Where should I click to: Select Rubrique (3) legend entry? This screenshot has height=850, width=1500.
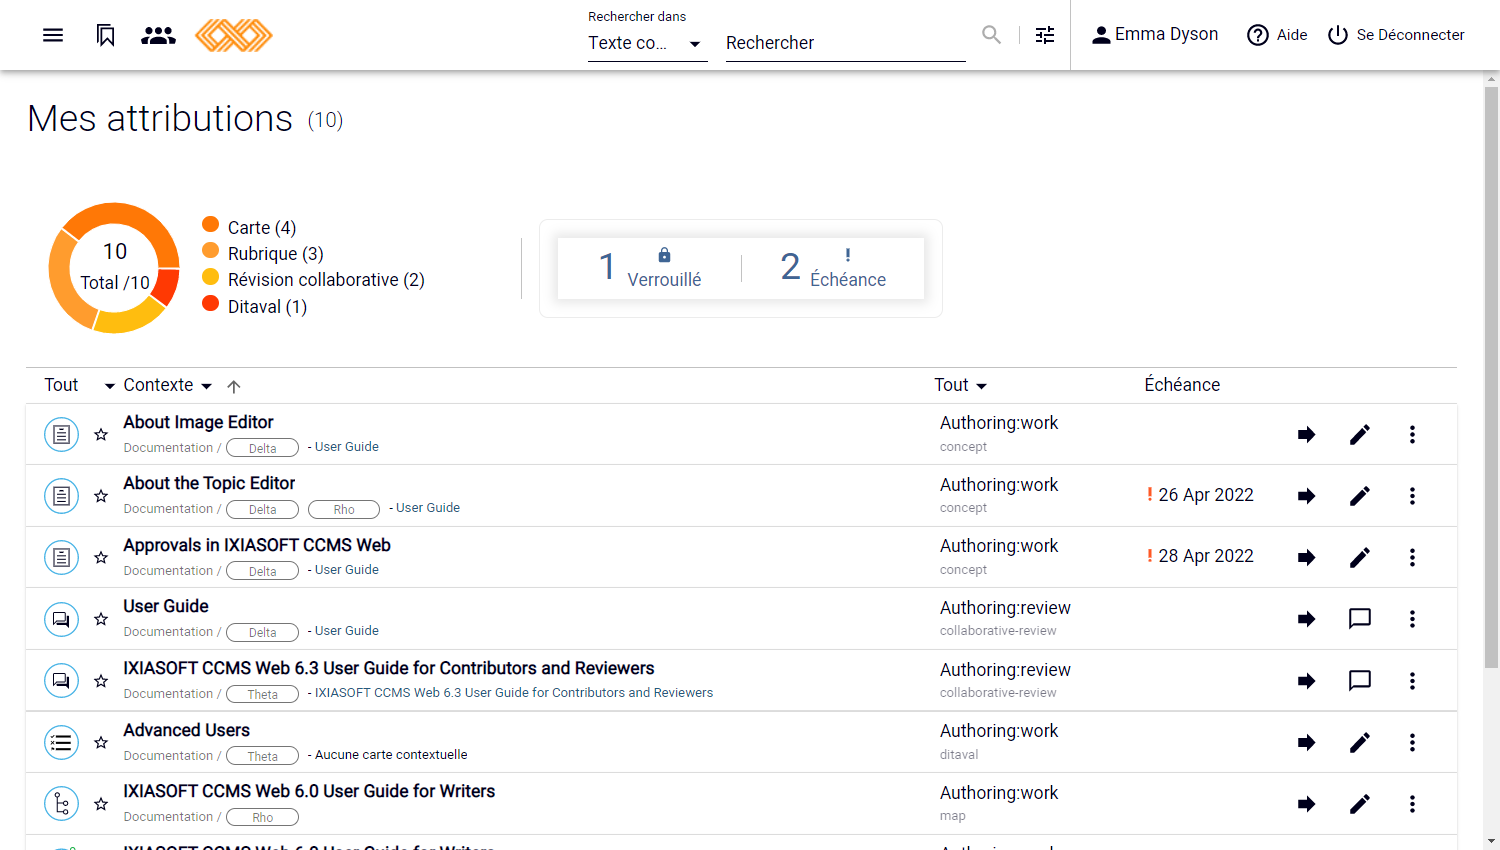pos(263,253)
